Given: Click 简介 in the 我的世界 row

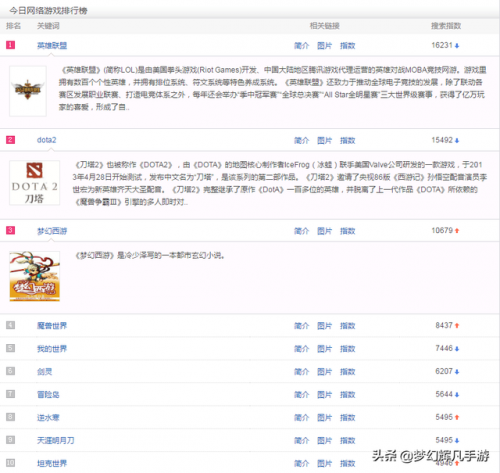Looking at the screenshot, I should (302, 349).
